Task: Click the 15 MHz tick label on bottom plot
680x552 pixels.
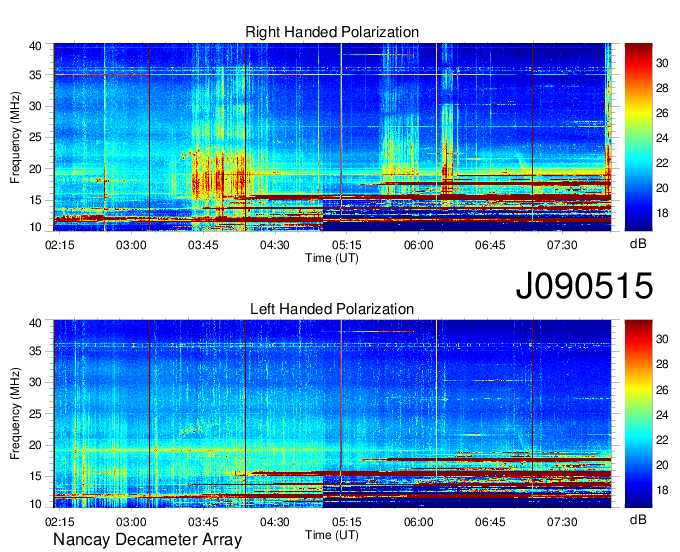Action: click(35, 477)
